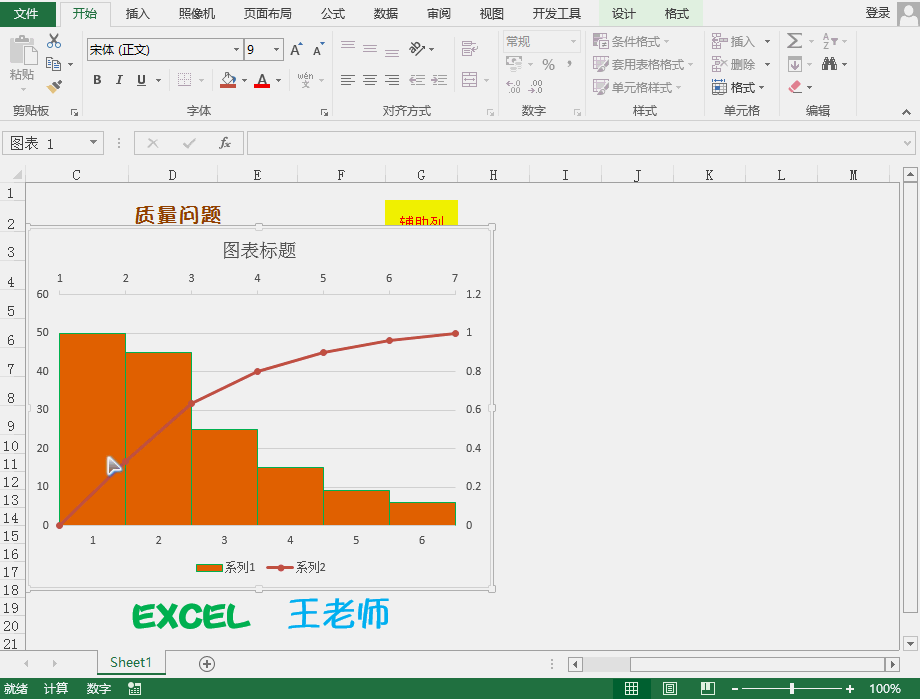Center text horizontally

tap(370, 80)
